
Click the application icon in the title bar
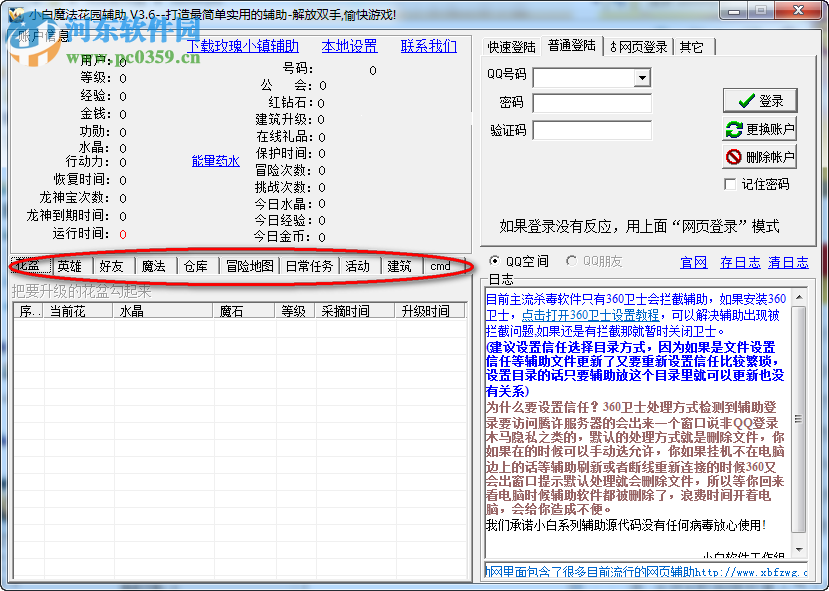coord(16,14)
